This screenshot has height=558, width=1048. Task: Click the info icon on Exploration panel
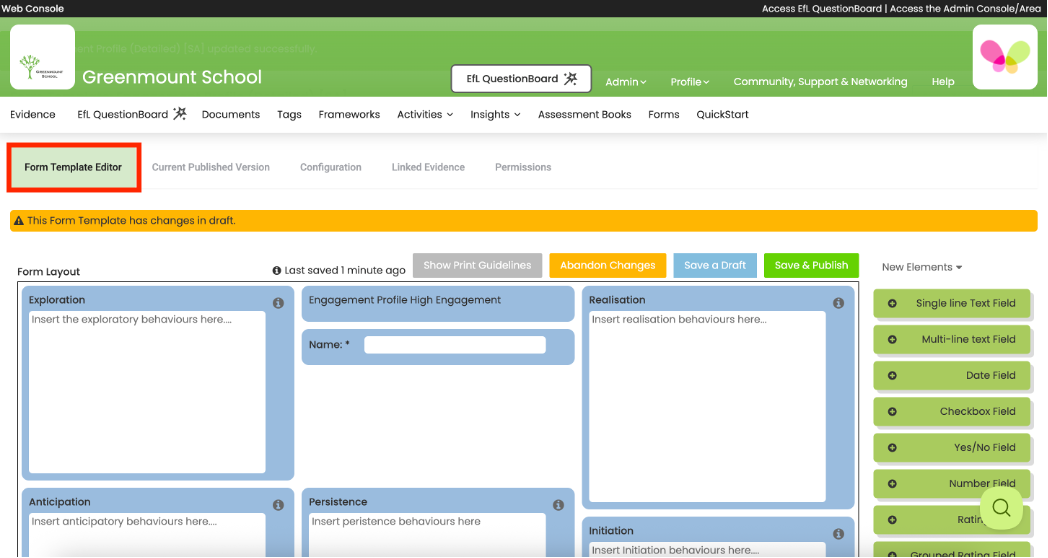[x=278, y=303]
